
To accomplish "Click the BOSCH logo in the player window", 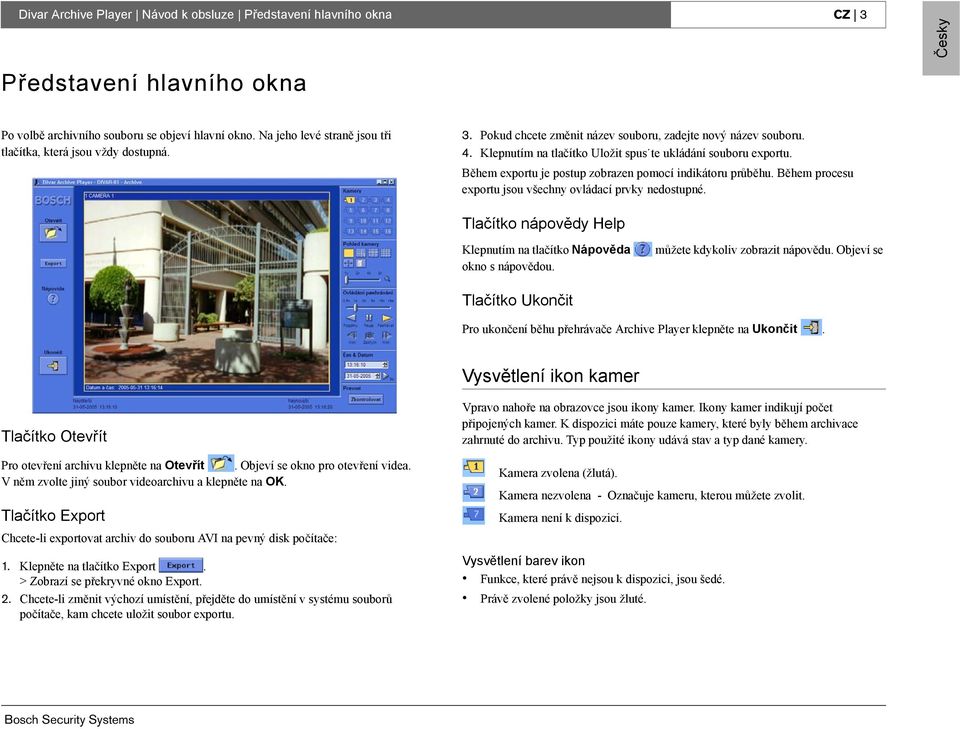I will point(53,200).
